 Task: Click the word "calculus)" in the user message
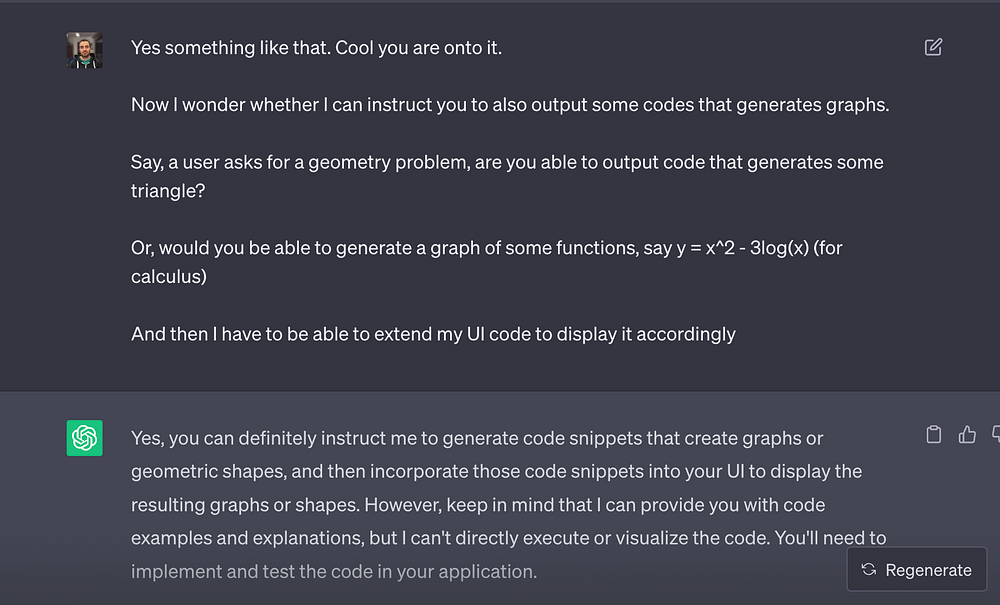[169, 276]
